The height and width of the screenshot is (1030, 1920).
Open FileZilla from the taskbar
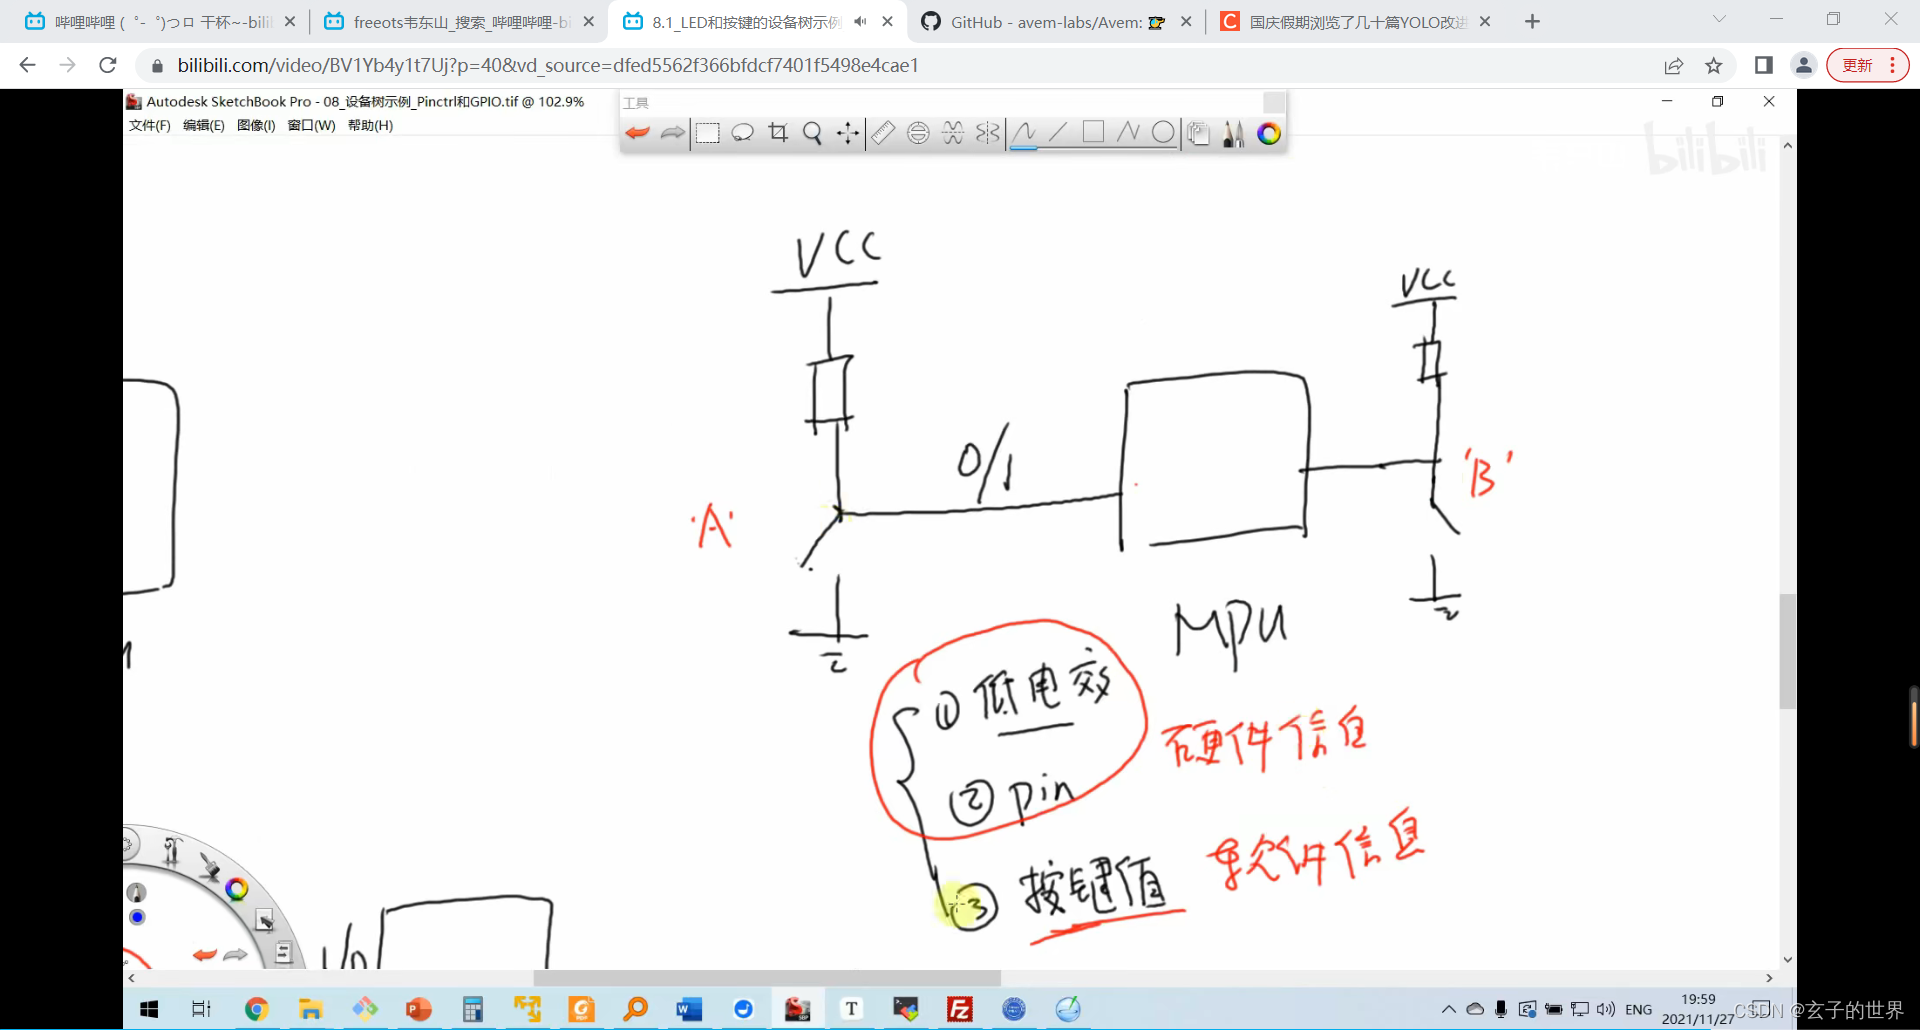coord(960,1009)
